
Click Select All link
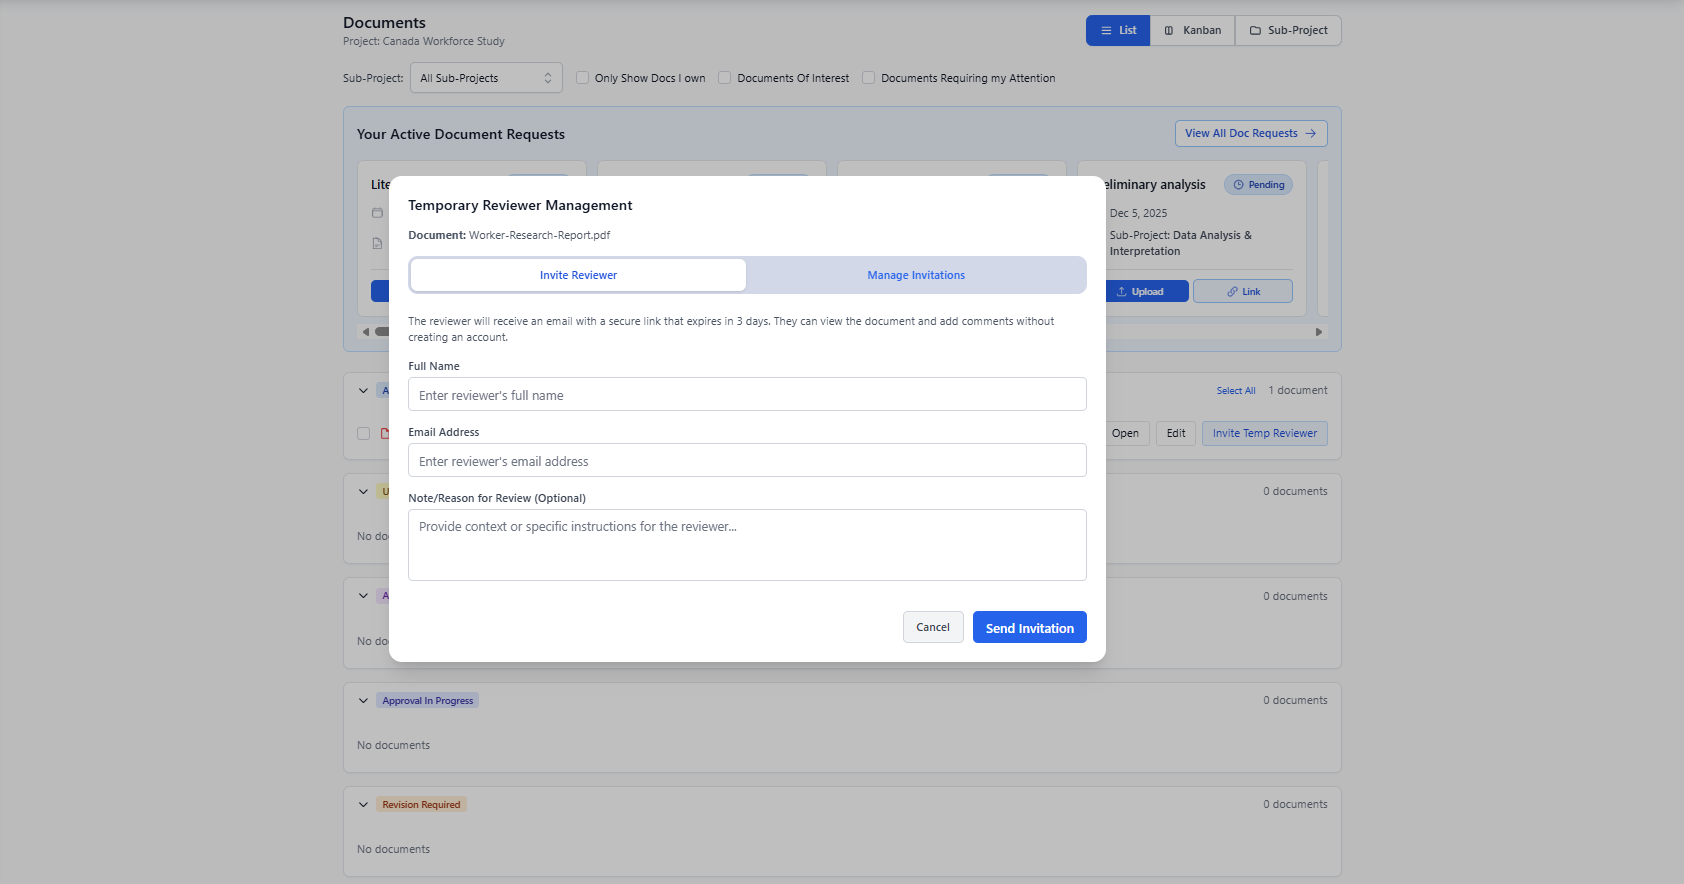pos(1236,391)
